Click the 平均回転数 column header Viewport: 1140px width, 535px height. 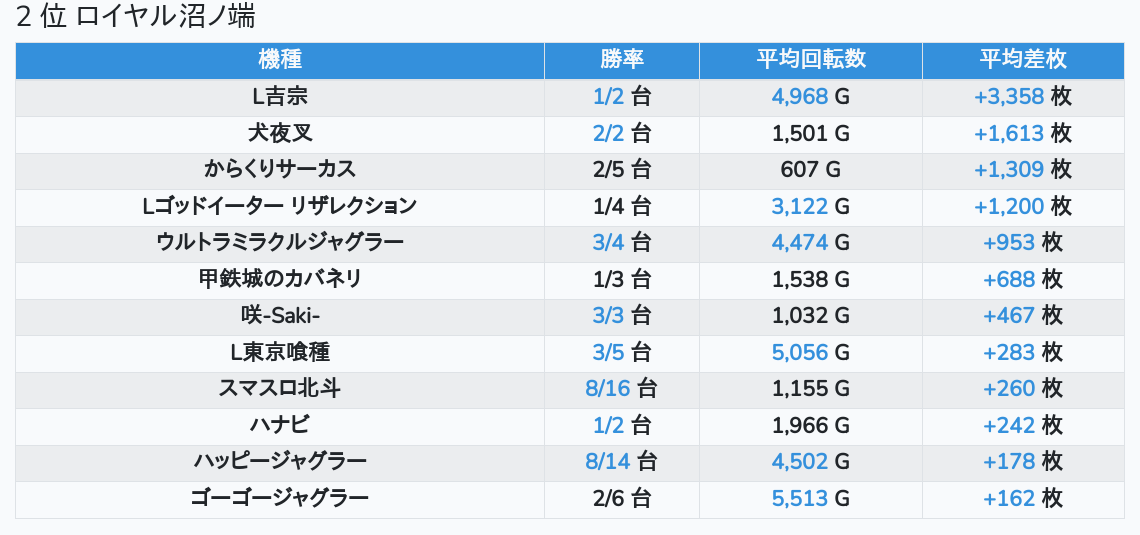[x=811, y=60]
